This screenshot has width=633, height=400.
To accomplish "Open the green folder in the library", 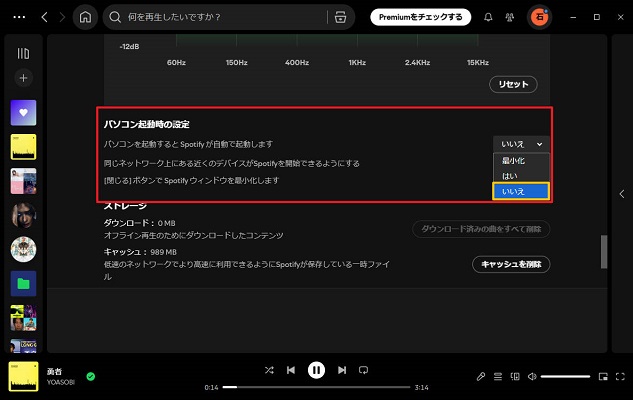I will [x=23, y=283].
